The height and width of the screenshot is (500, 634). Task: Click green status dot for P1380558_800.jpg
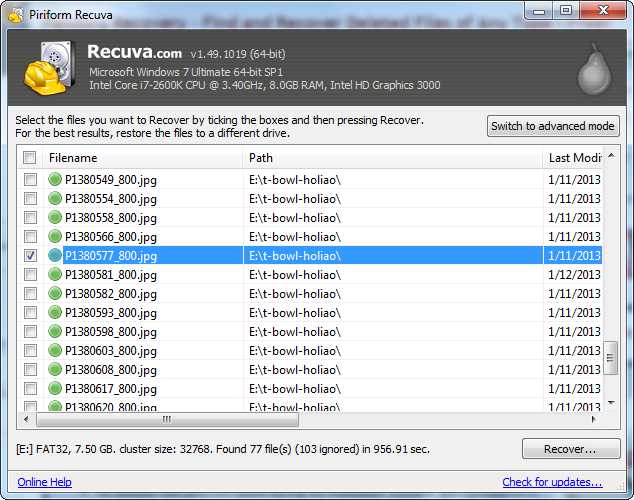pos(55,217)
